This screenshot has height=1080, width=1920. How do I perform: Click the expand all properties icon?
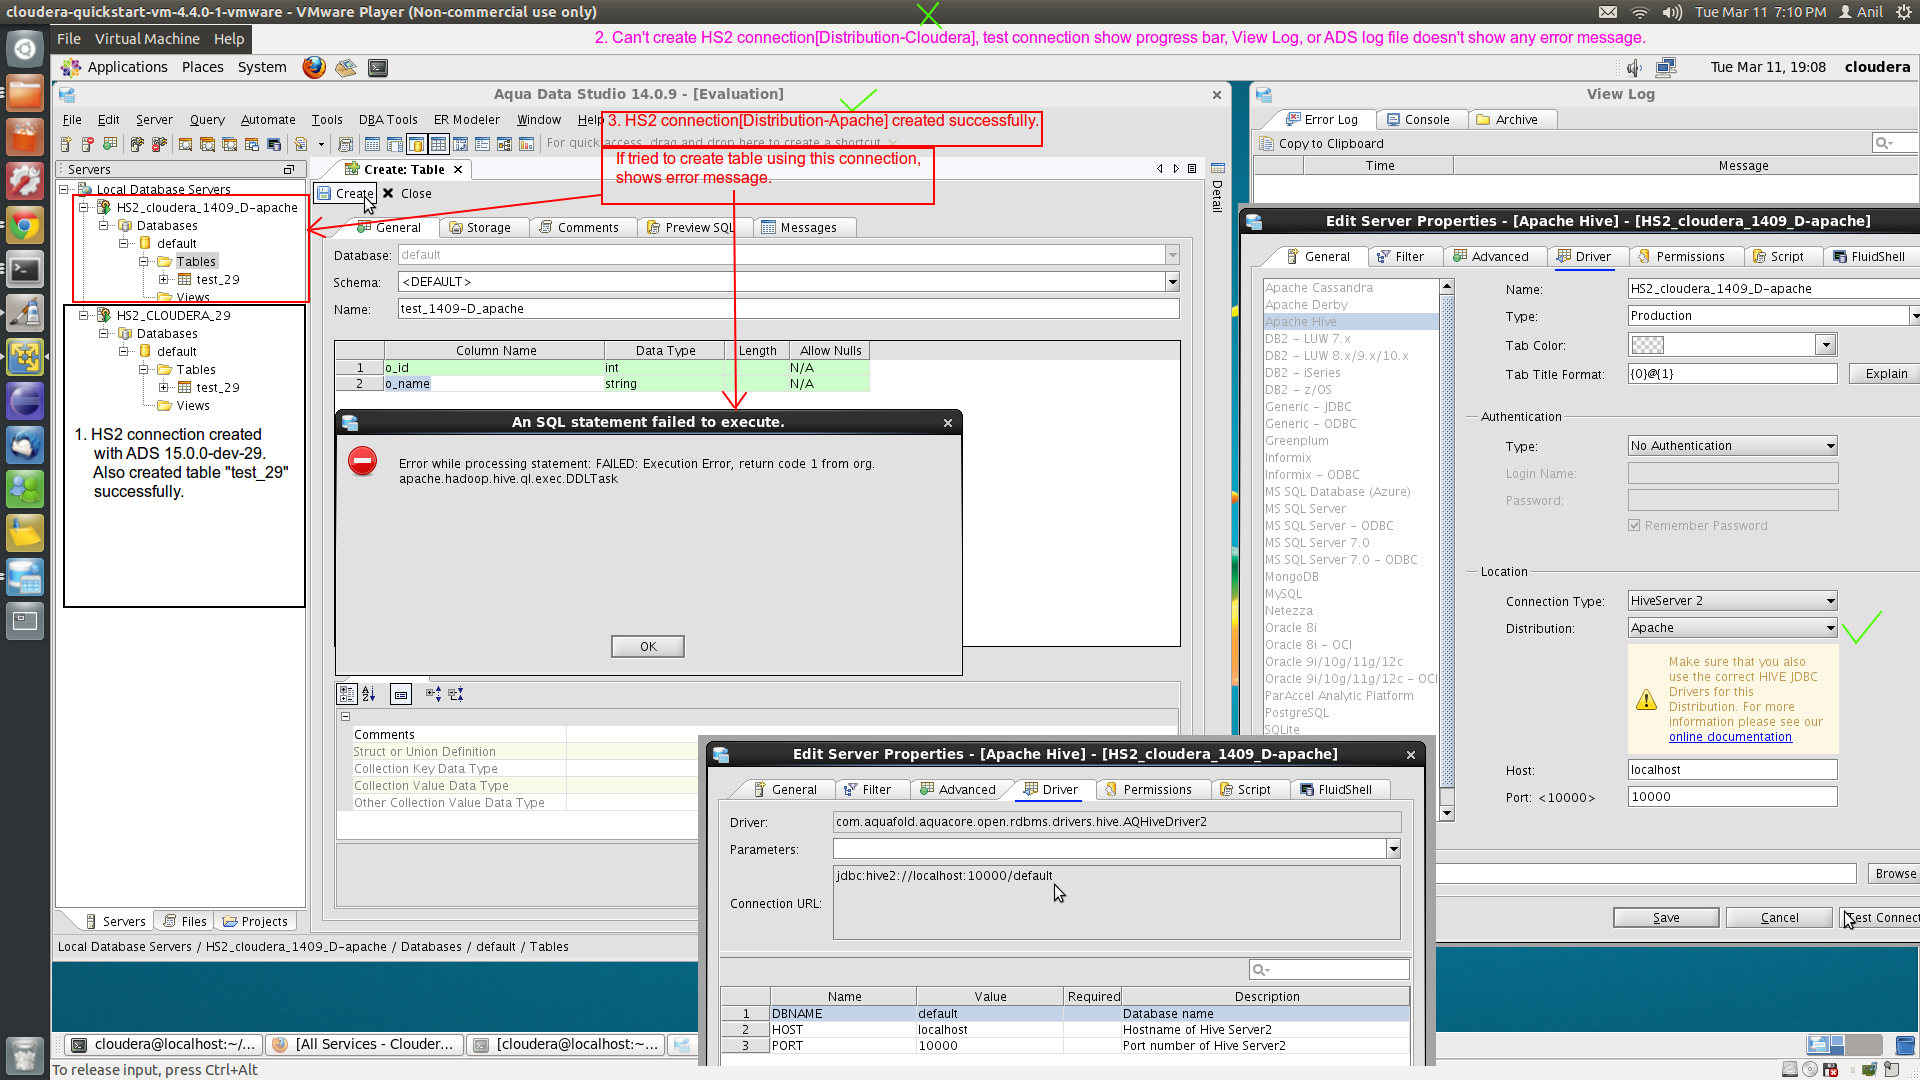coord(433,694)
